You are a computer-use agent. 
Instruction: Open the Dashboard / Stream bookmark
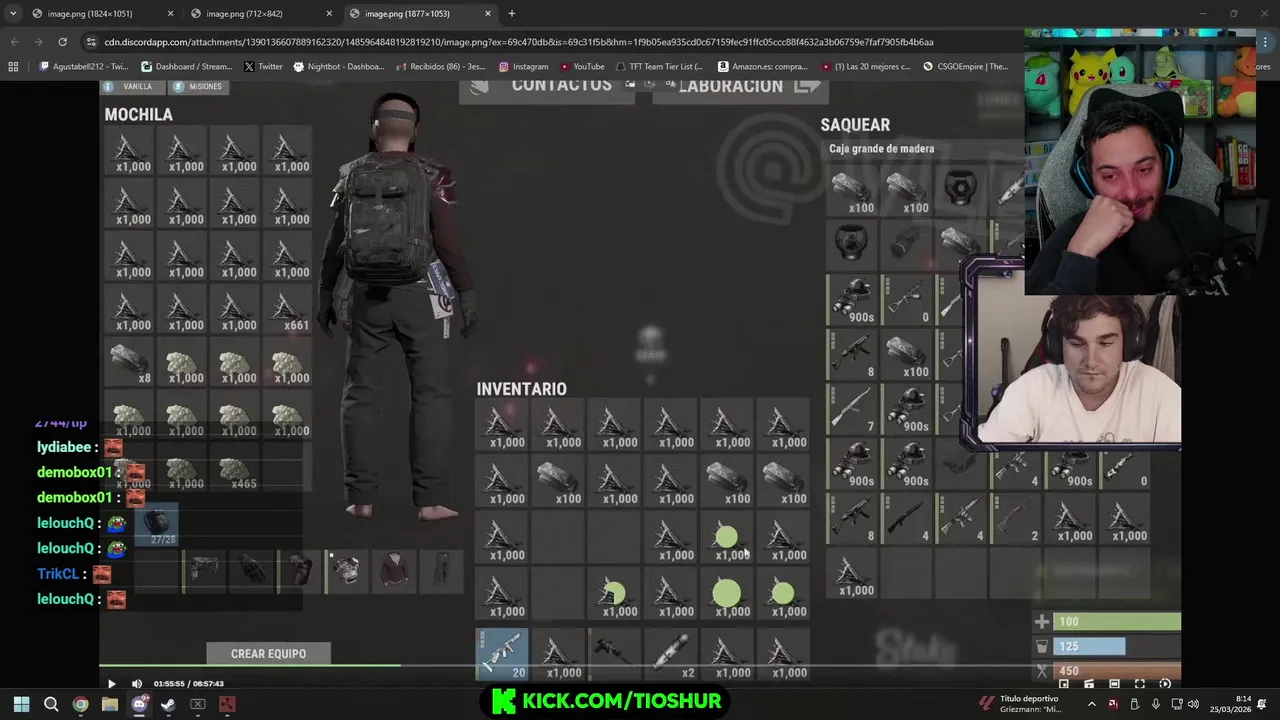(x=186, y=67)
